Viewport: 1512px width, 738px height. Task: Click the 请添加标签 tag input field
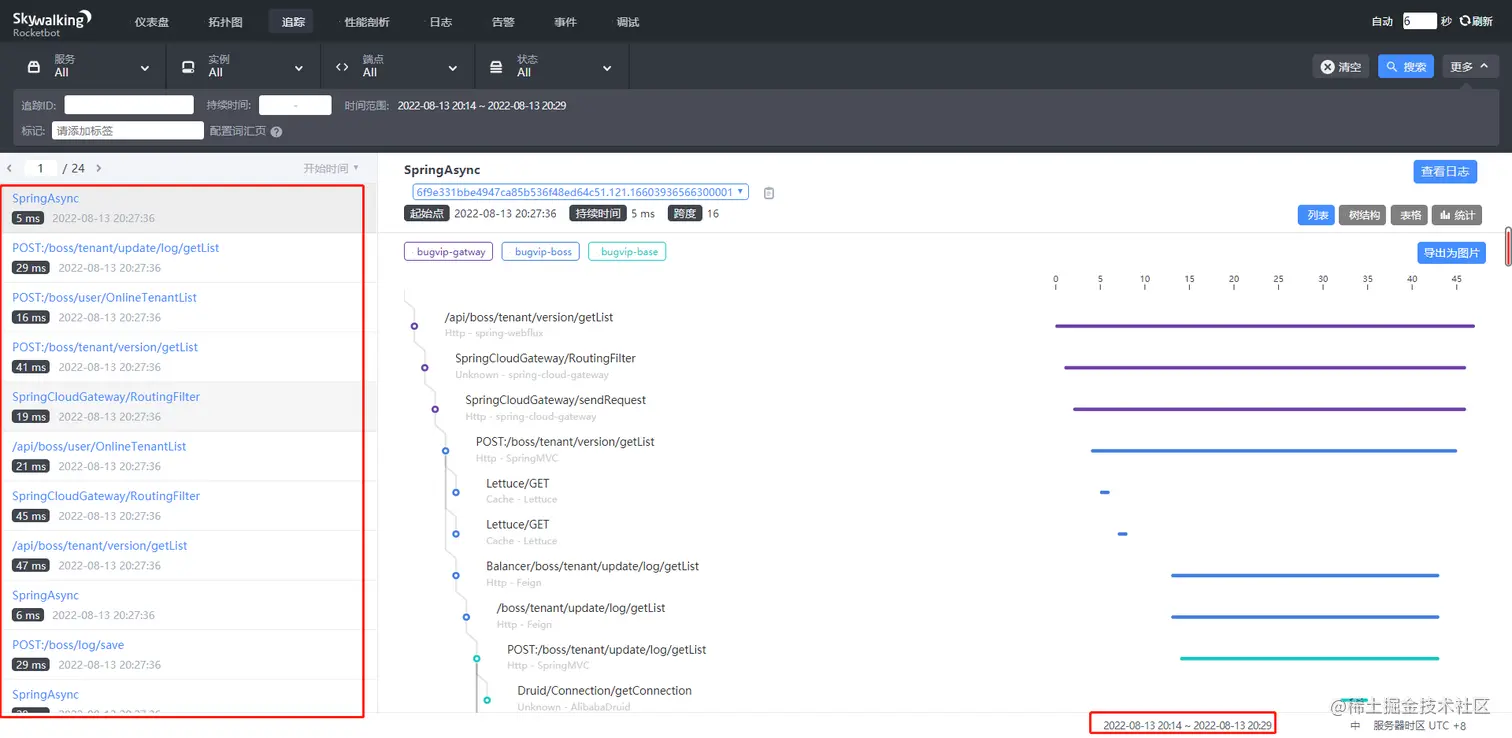tap(128, 131)
